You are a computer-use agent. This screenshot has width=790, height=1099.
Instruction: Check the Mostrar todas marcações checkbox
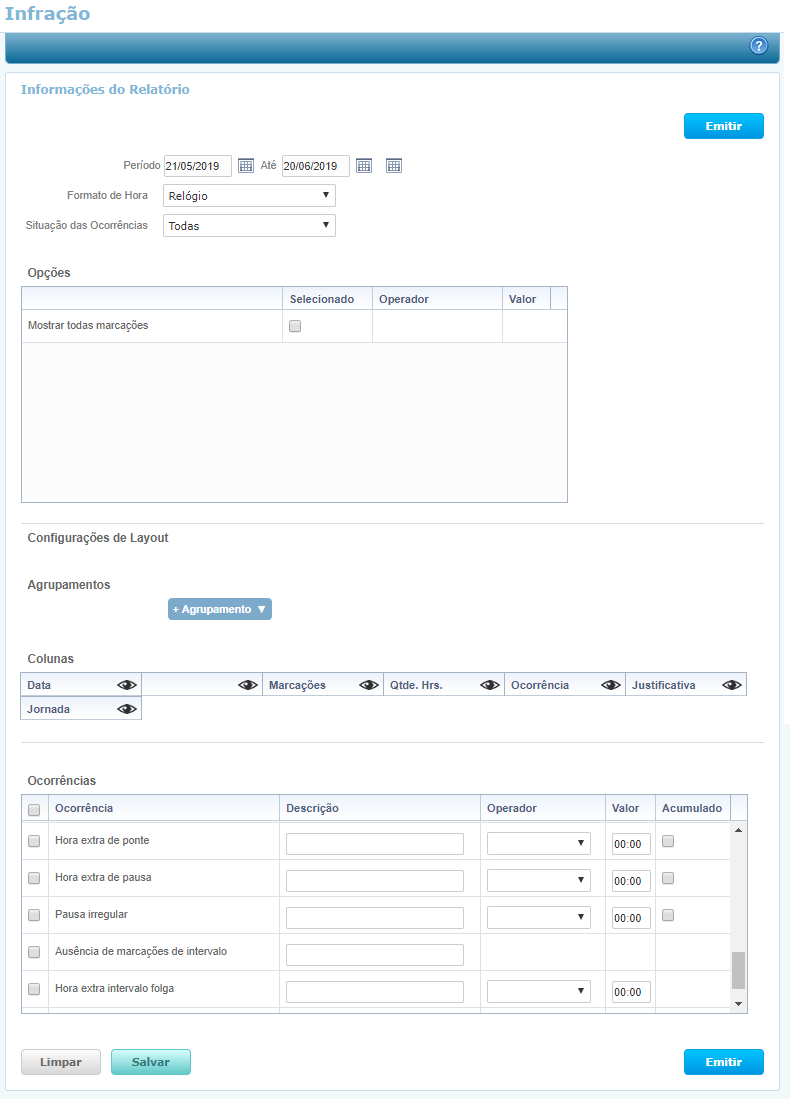click(x=295, y=326)
